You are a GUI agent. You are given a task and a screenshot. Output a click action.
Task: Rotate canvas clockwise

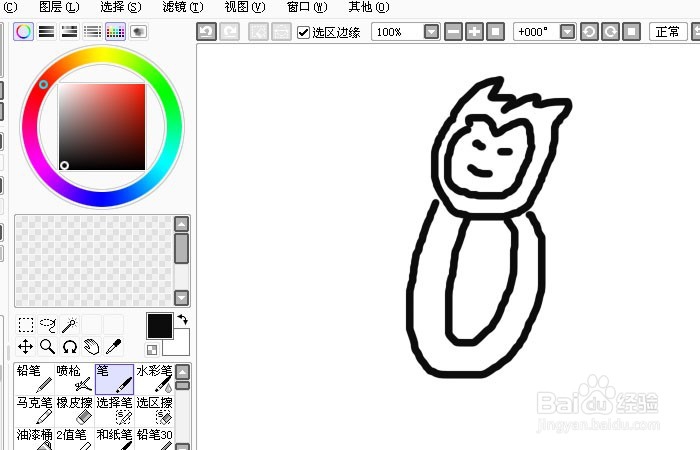[x=610, y=32]
